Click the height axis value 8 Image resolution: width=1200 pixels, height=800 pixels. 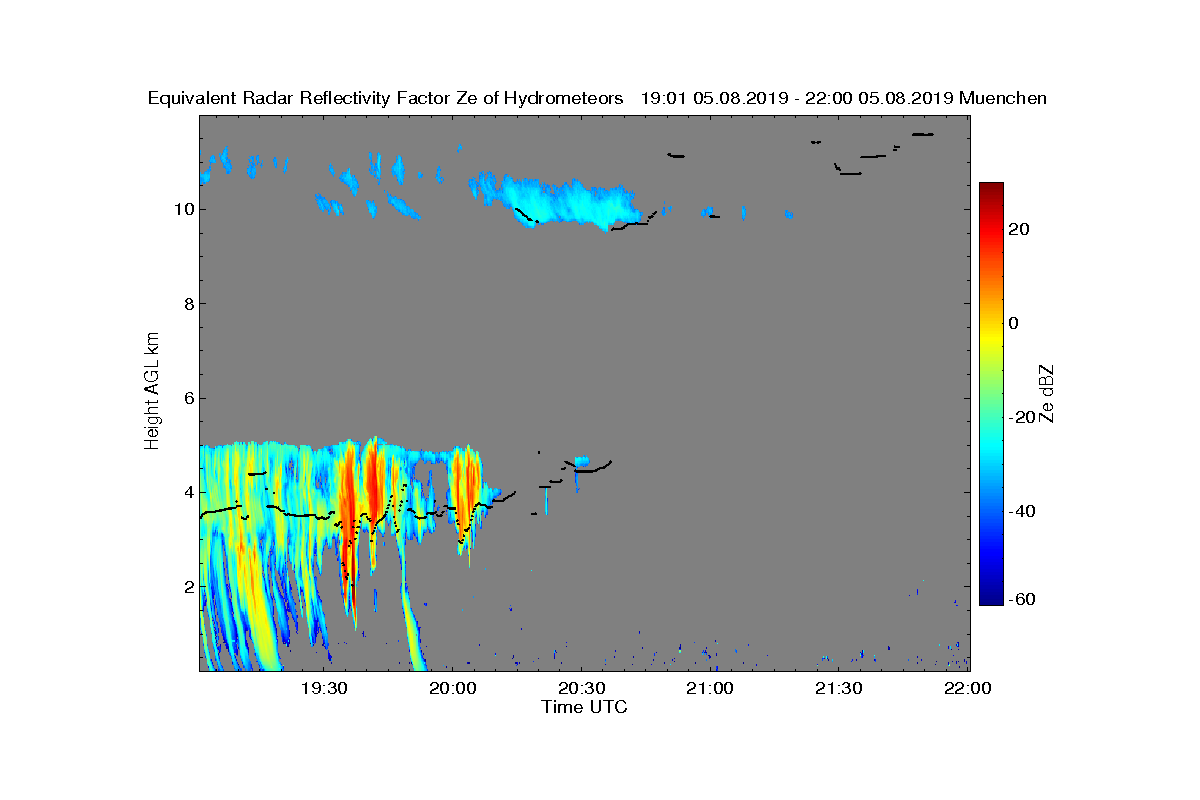click(x=190, y=304)
